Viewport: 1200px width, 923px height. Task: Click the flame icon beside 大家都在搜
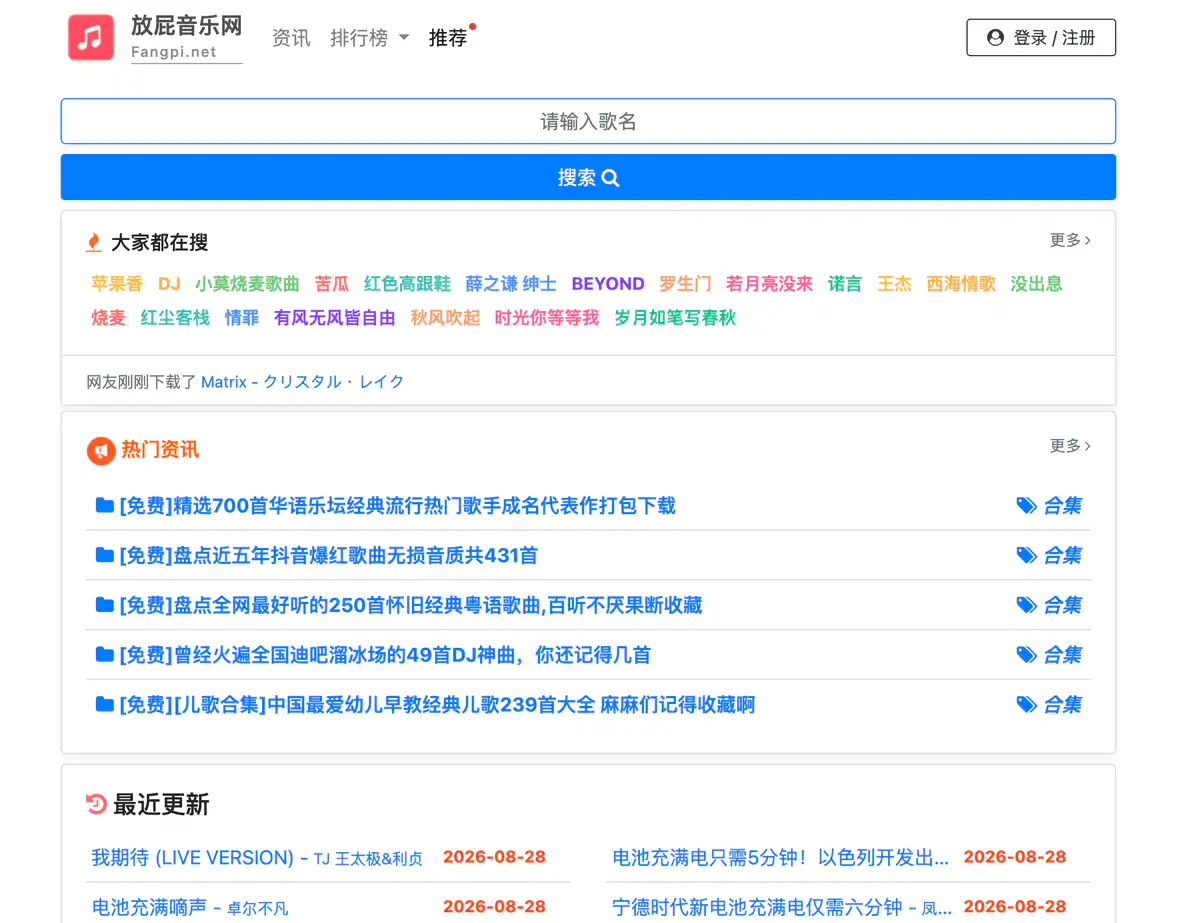94,242
